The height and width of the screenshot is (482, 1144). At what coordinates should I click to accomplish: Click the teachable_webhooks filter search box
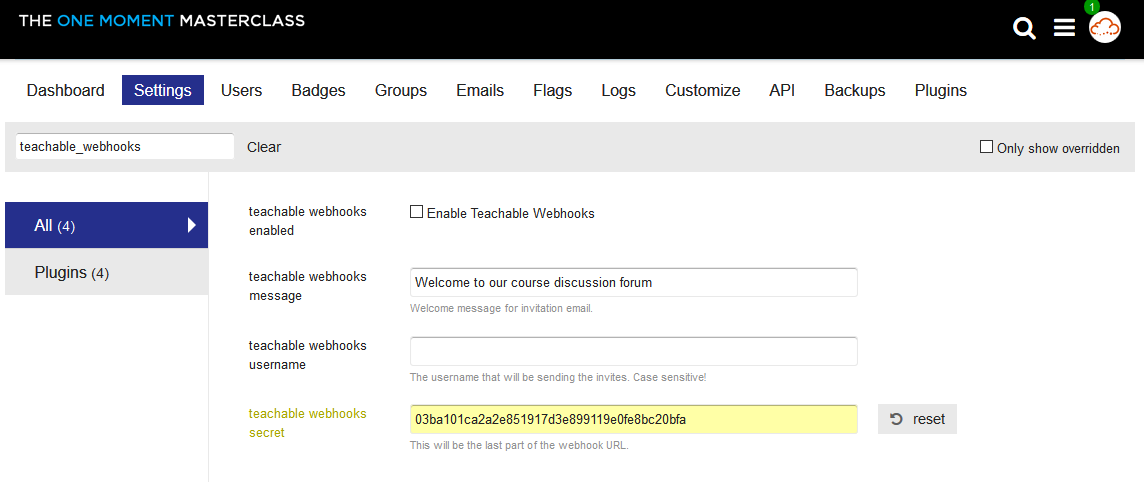pos(125,147)
